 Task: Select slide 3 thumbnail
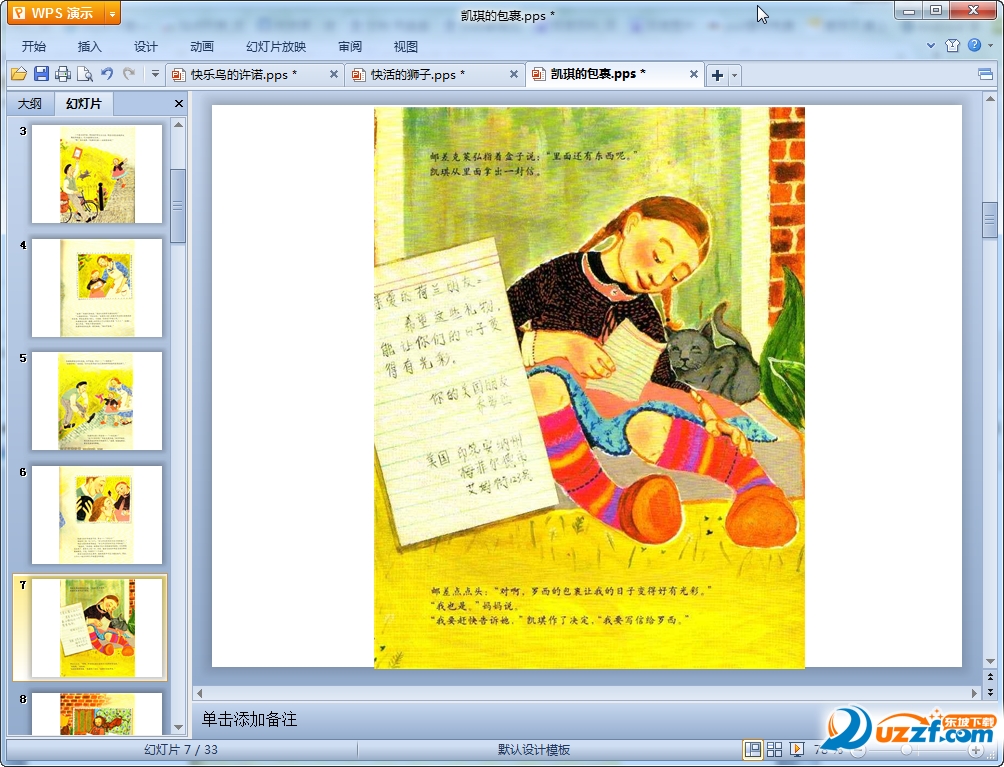pyautogui.click(x=97, y=174)
